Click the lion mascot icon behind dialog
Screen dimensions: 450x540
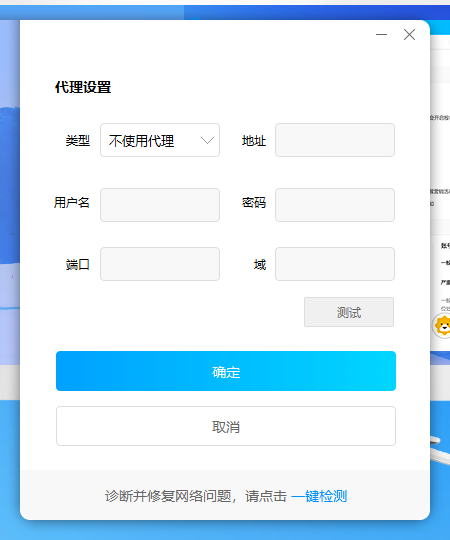coord(442,325)
